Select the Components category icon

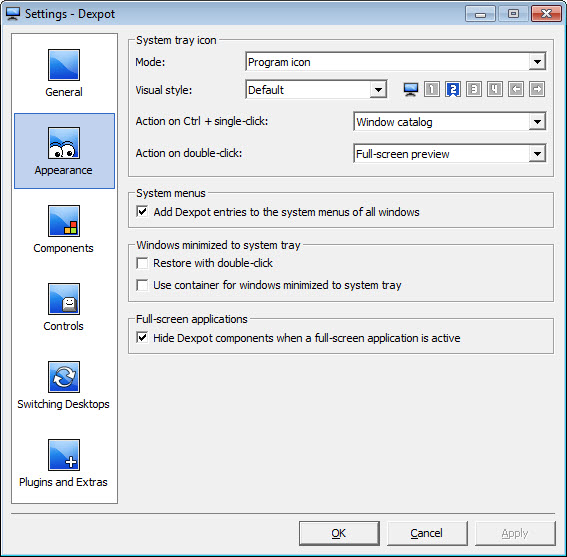pyautogui.click(x=64, y=221)
